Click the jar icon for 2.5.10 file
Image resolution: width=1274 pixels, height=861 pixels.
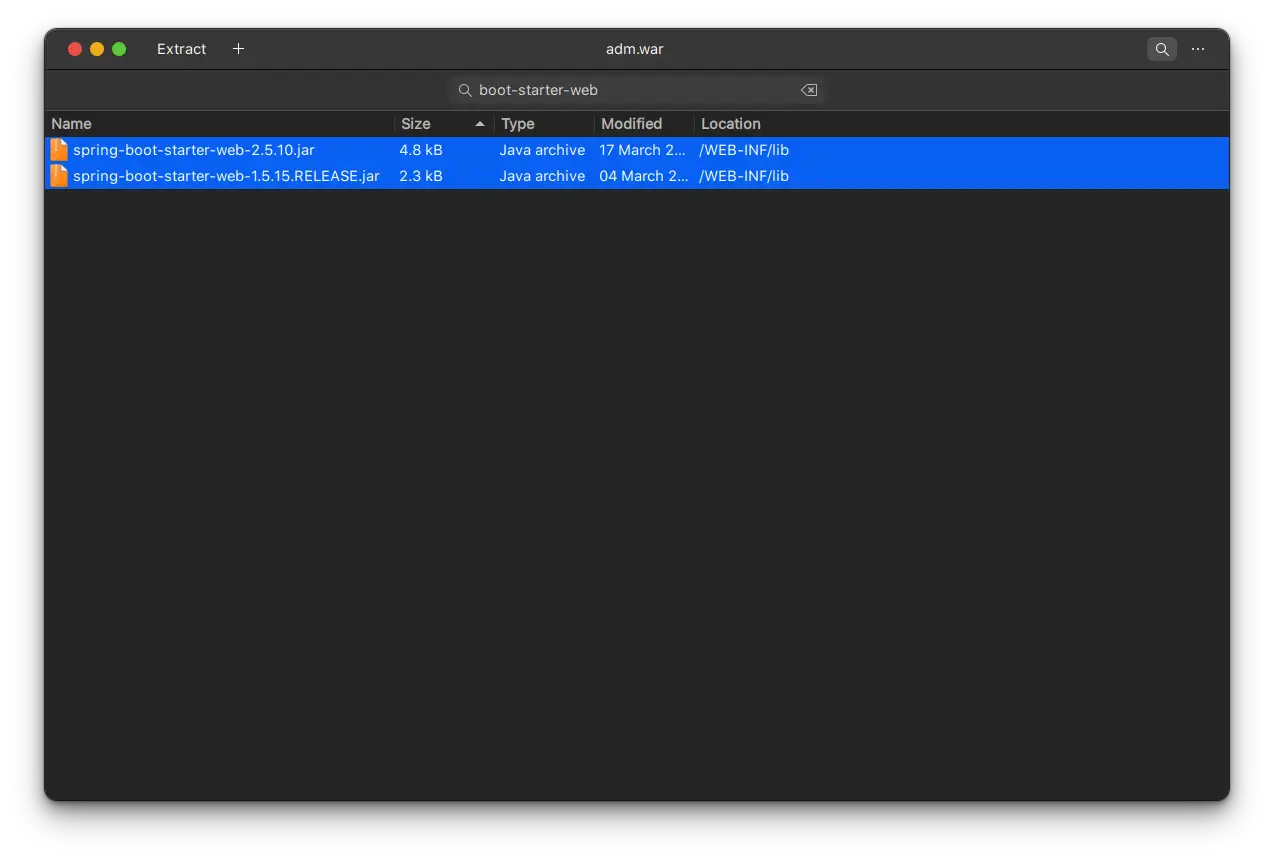[59, 150]
